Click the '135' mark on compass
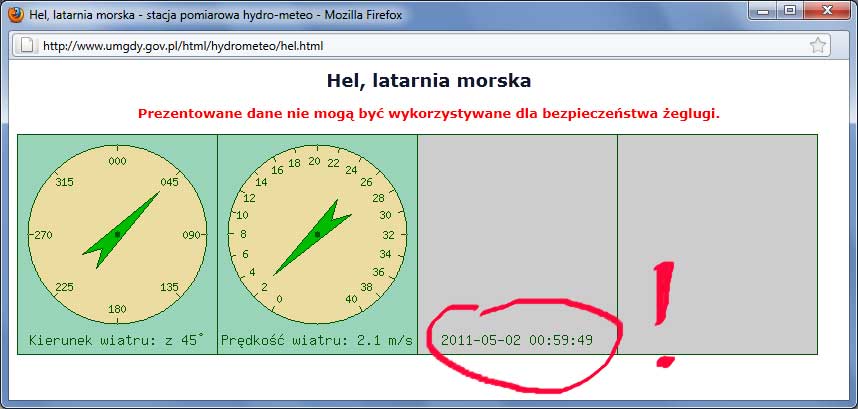Screen dimensions: 858x409 tap(170, 287)
